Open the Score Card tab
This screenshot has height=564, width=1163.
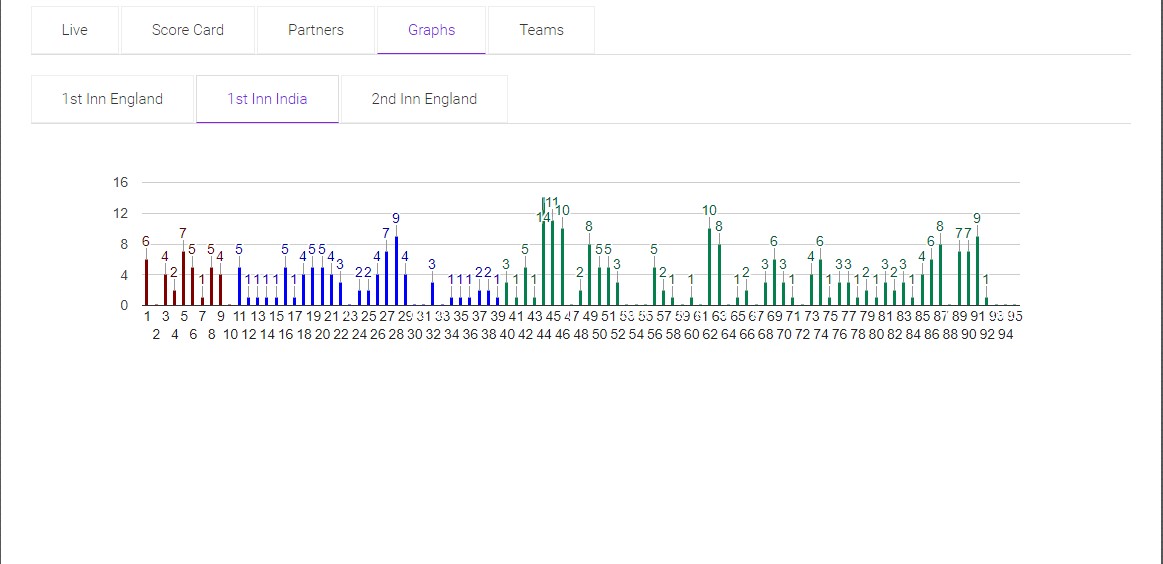point(188,30)
